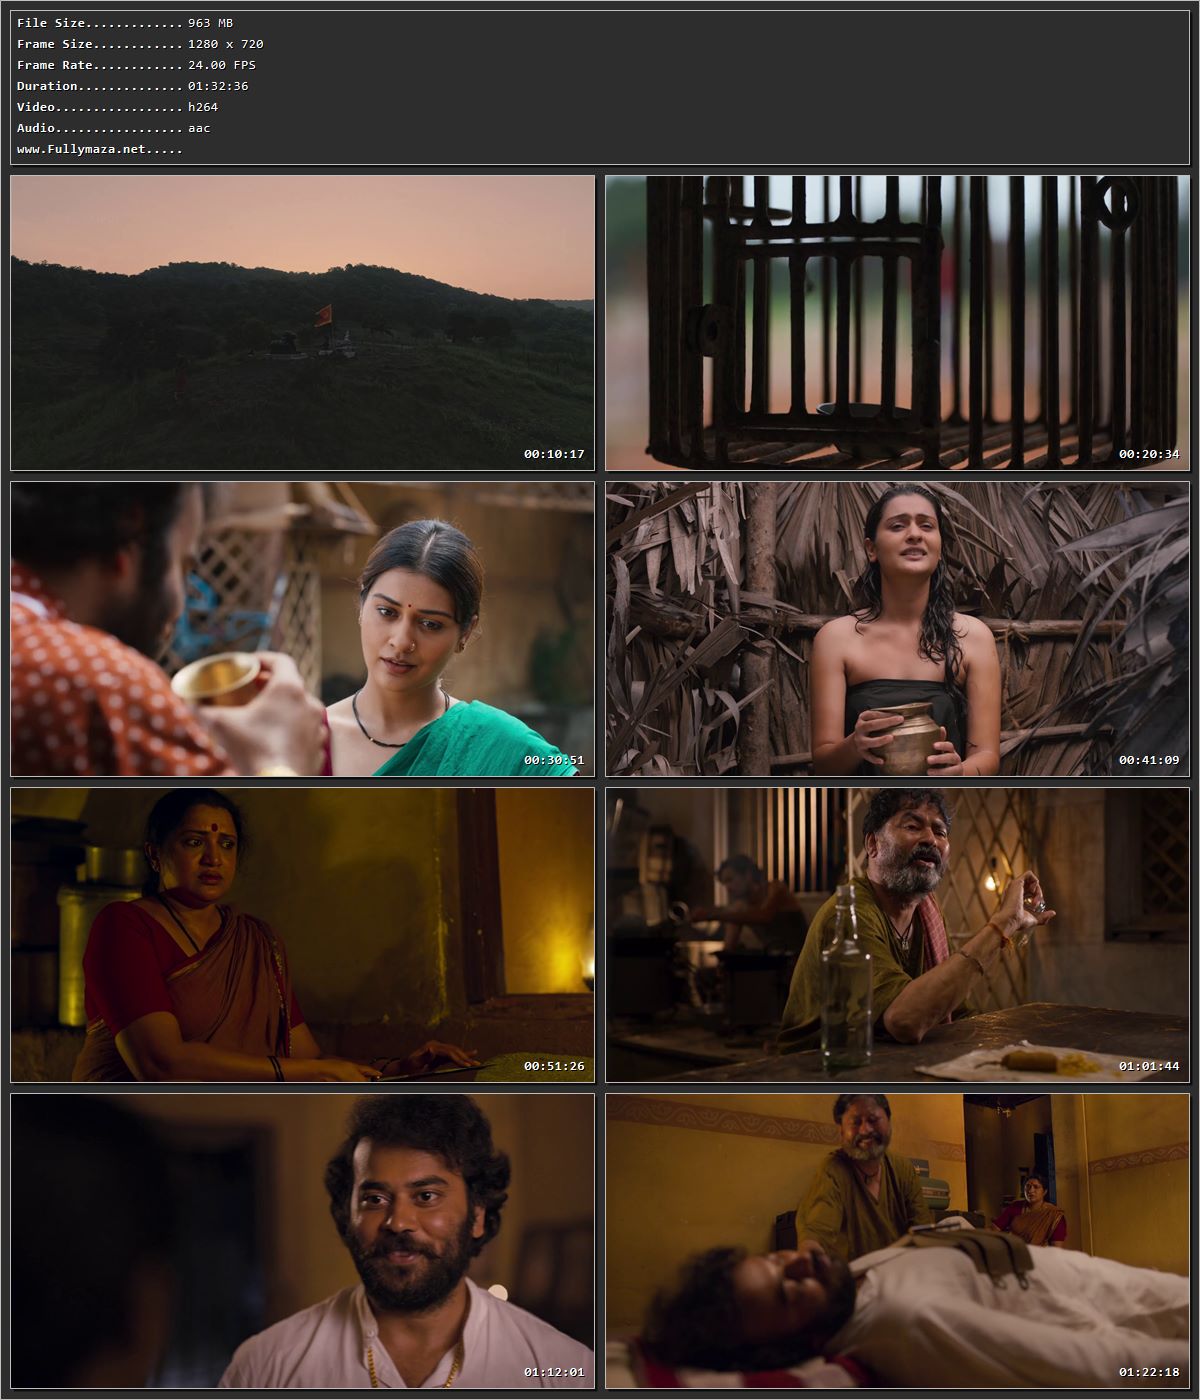
Task: Click the 00:51:26 timestamp label
Action: (554, 1066)
